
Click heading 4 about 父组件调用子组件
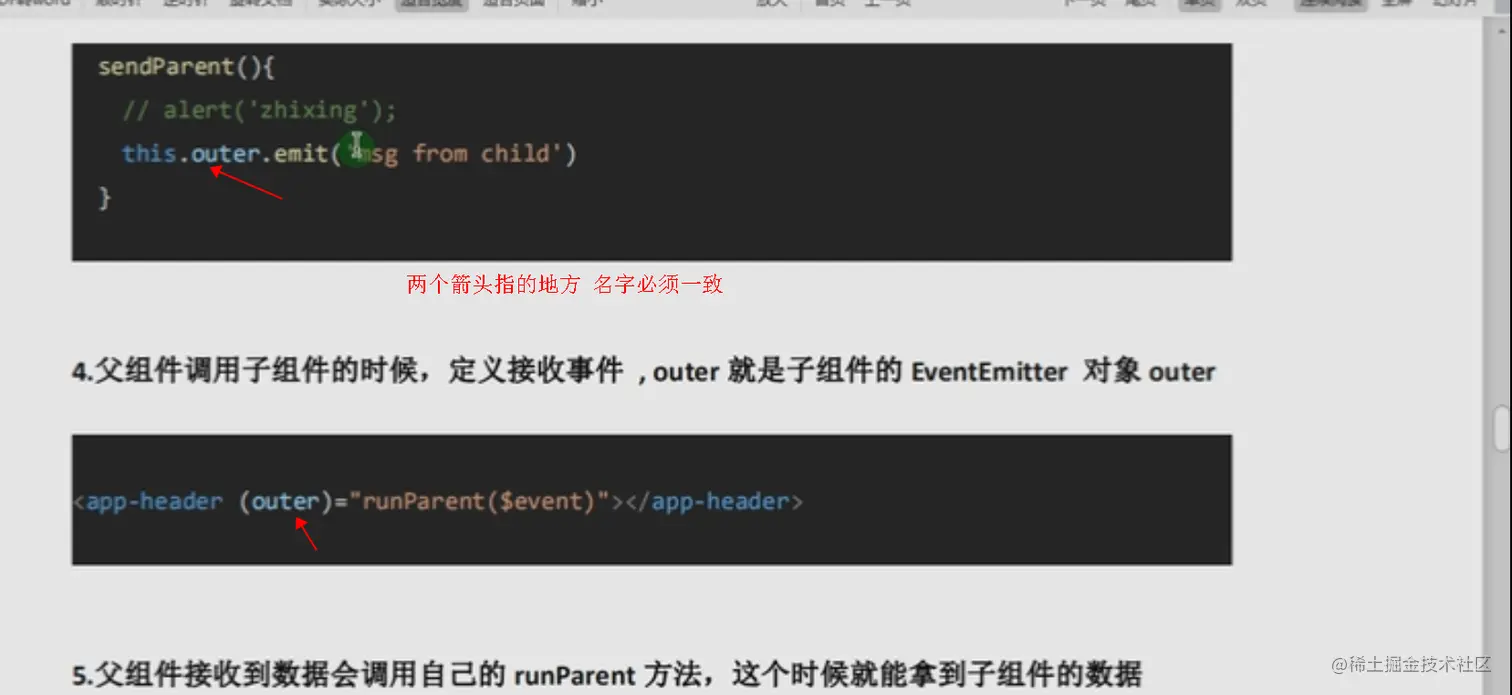[644, 372]
